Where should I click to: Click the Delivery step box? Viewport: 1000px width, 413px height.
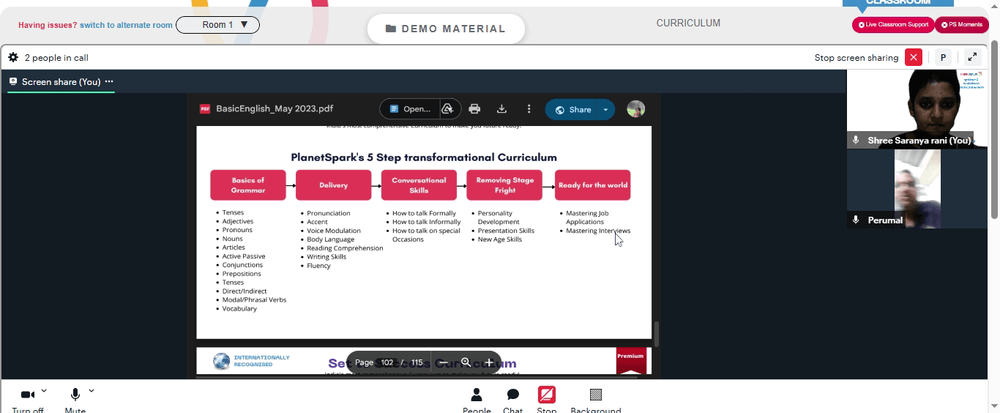pyautogui.click(x=334, y=185)
